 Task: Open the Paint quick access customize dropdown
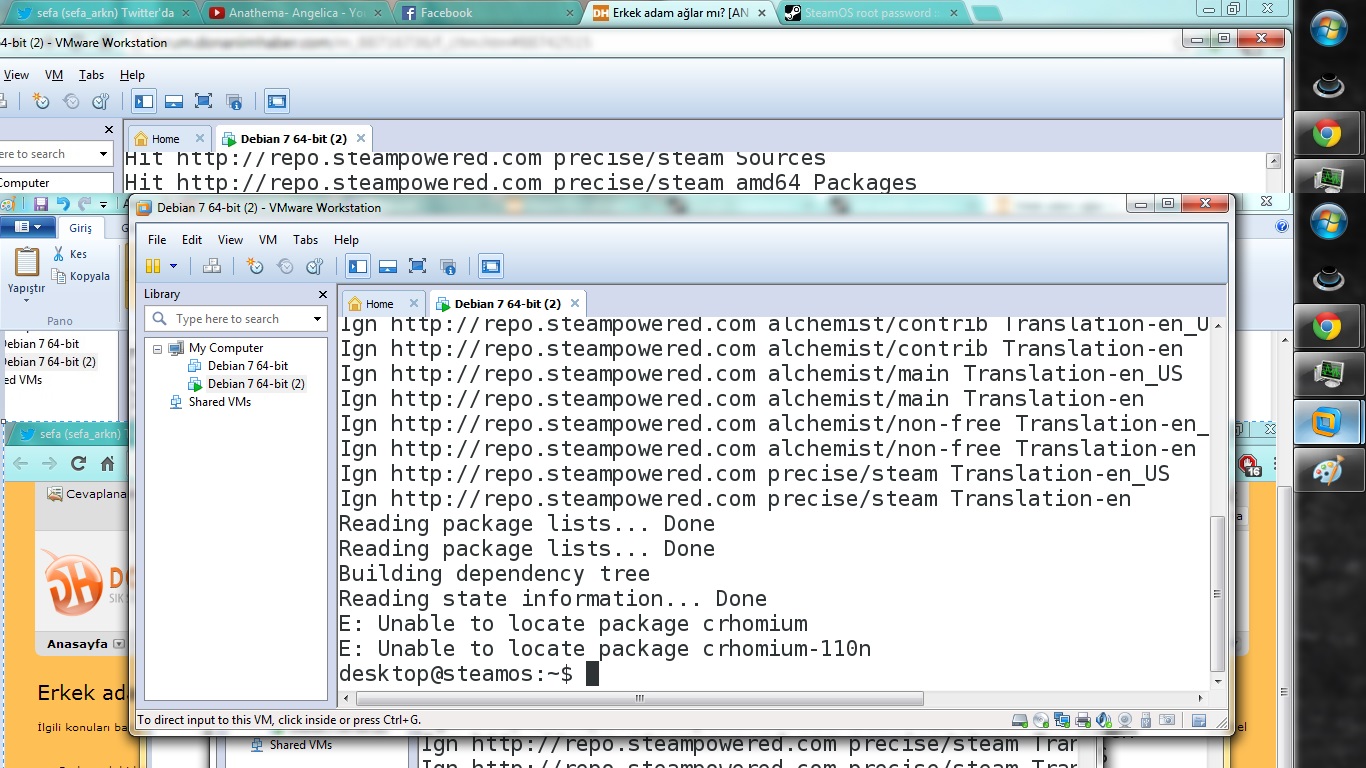[103, 205]
